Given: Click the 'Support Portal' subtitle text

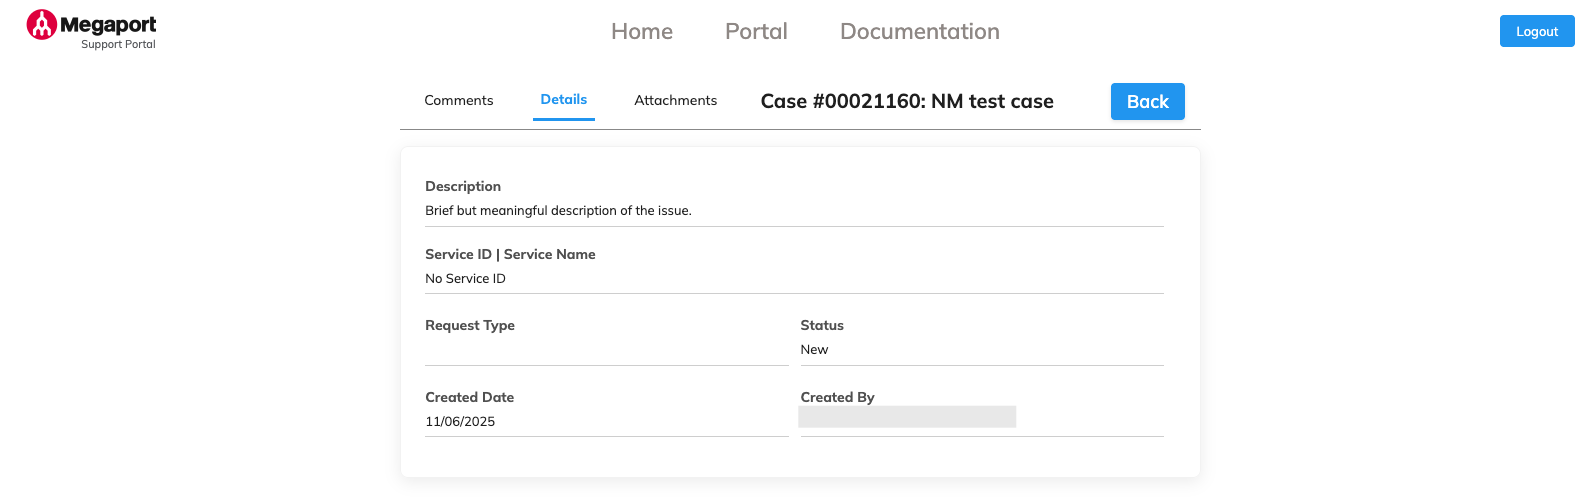Looking at the screenshot, I should tap(118, 45).
